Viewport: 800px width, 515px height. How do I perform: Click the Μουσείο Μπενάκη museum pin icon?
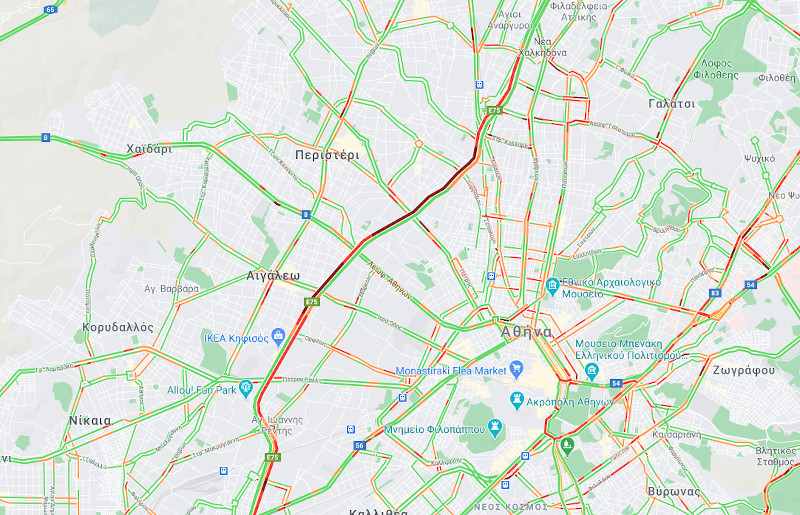592,371
